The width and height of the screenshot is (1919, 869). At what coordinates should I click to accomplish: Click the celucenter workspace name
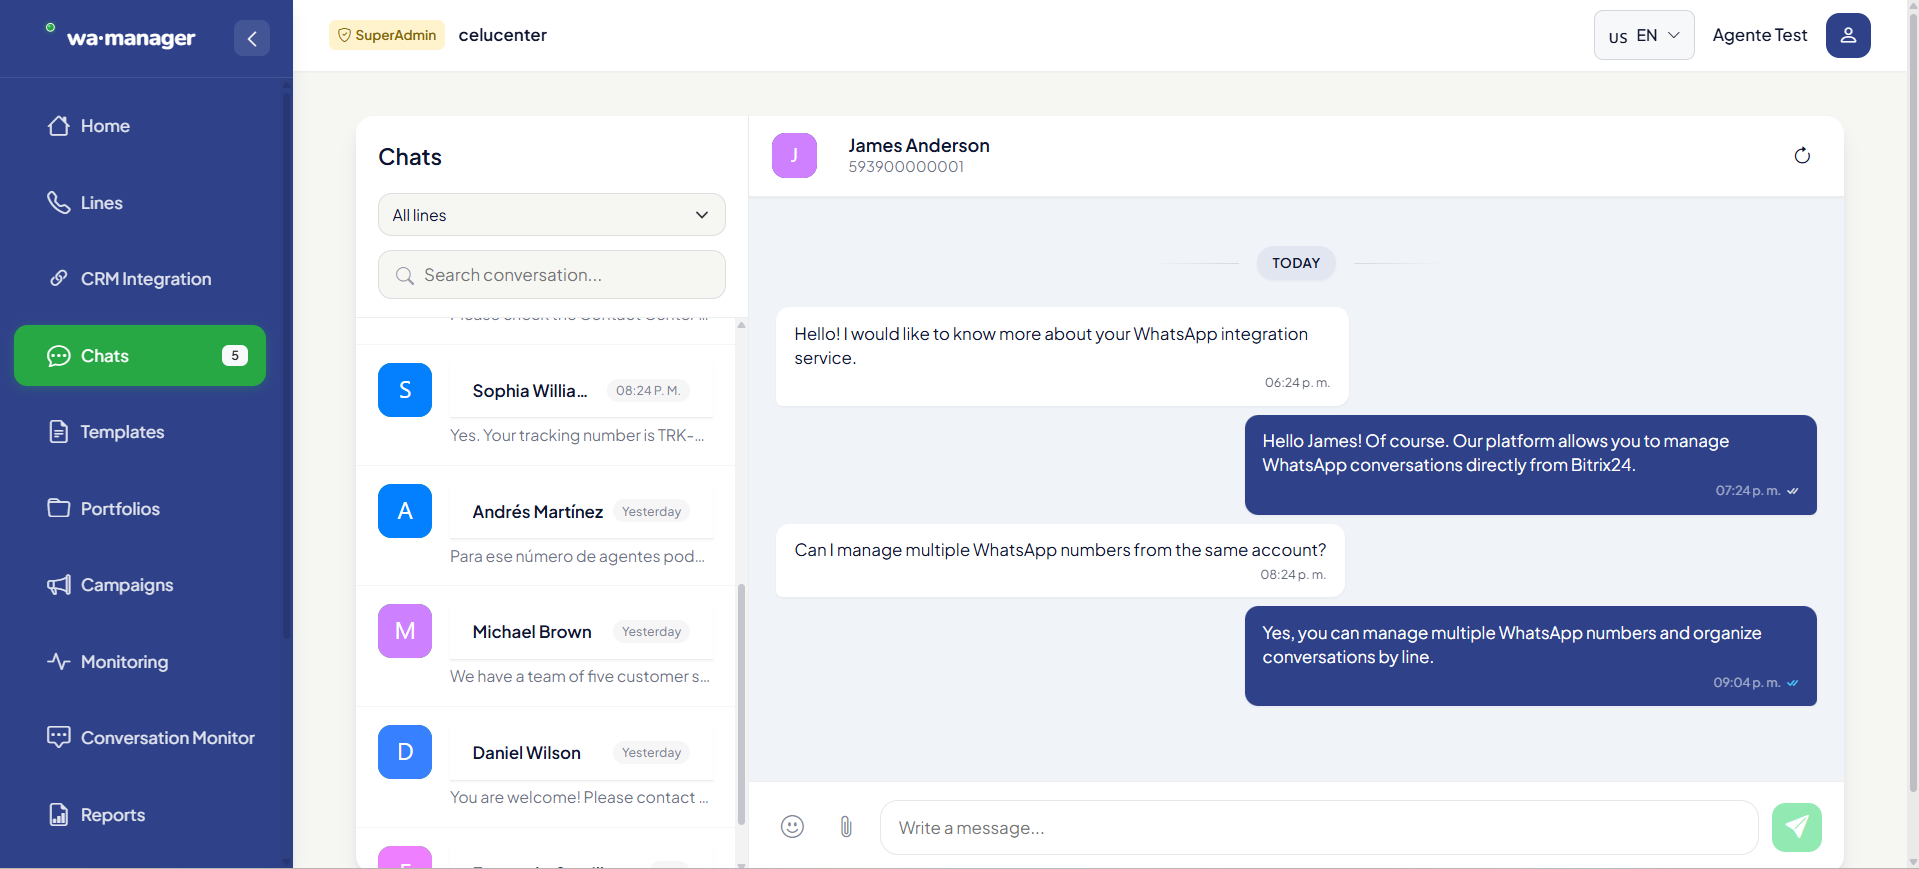(x=503, y=35)
